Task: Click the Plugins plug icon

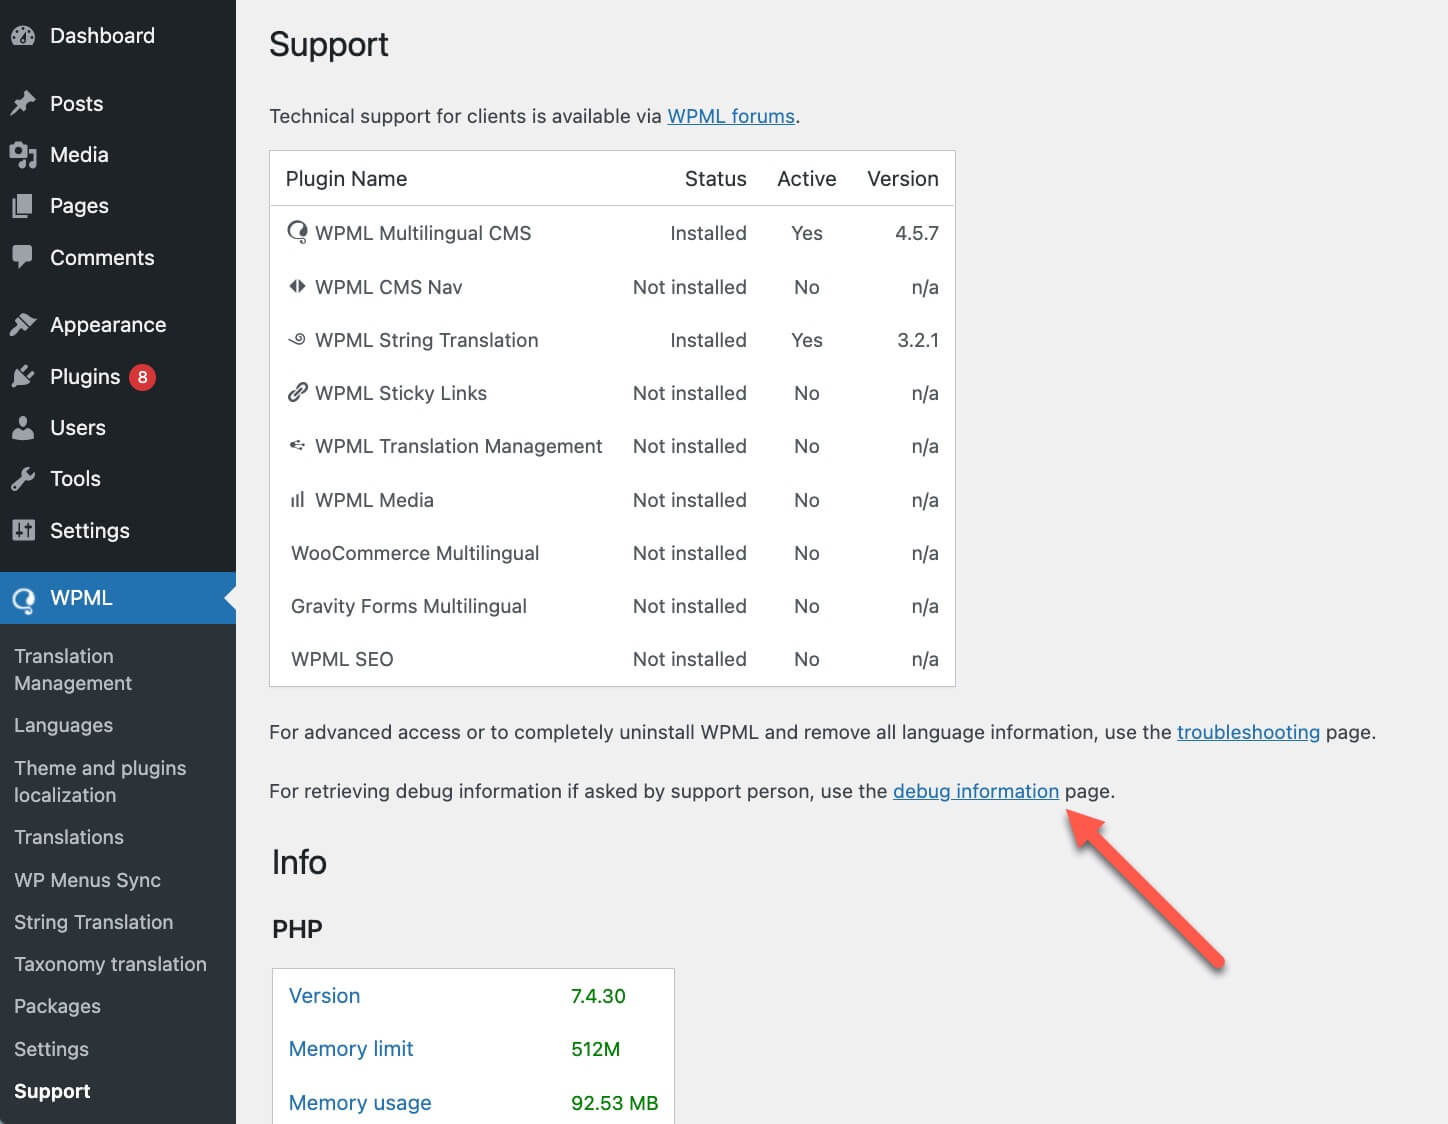Action: 23,377
